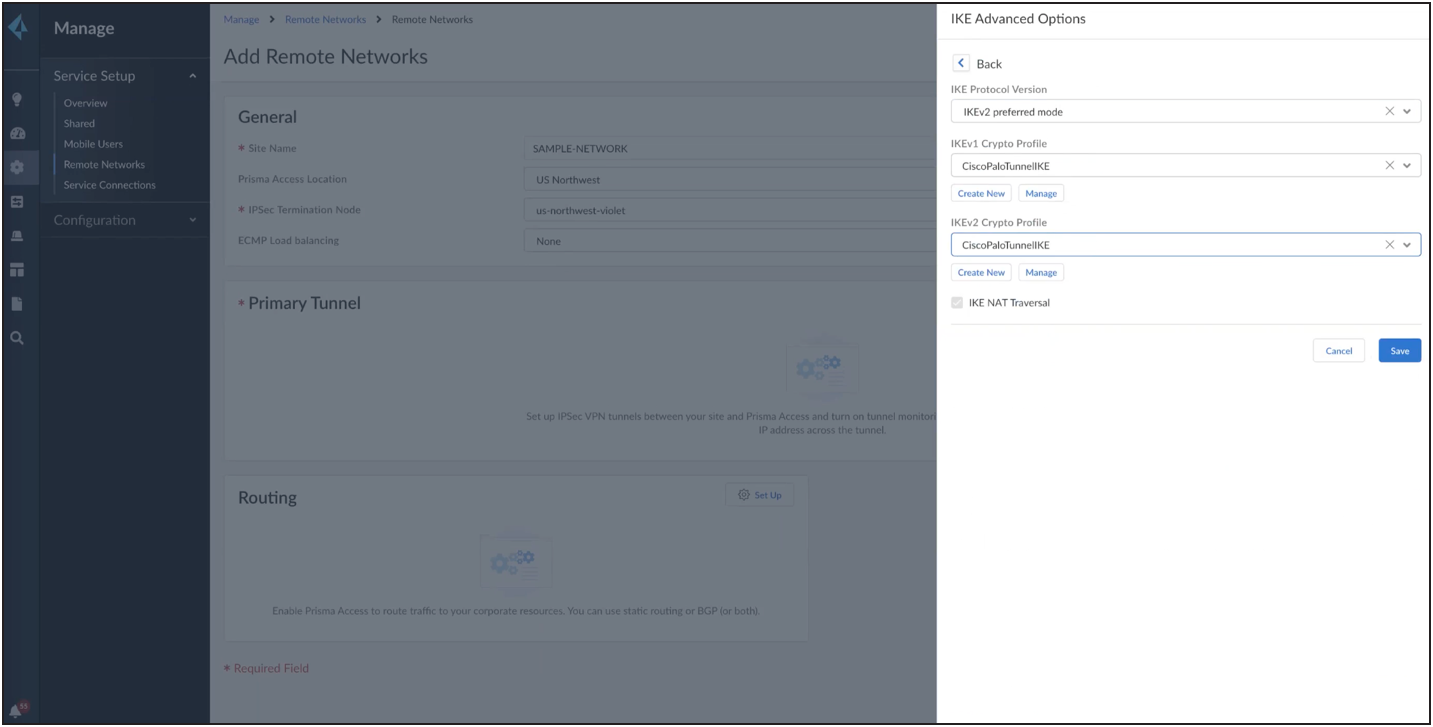The height and width of the screenshot is (727, 1433).
Task: Click the Manage breadcrumb link
Action: pyautogui.click(x=241, y=19)
